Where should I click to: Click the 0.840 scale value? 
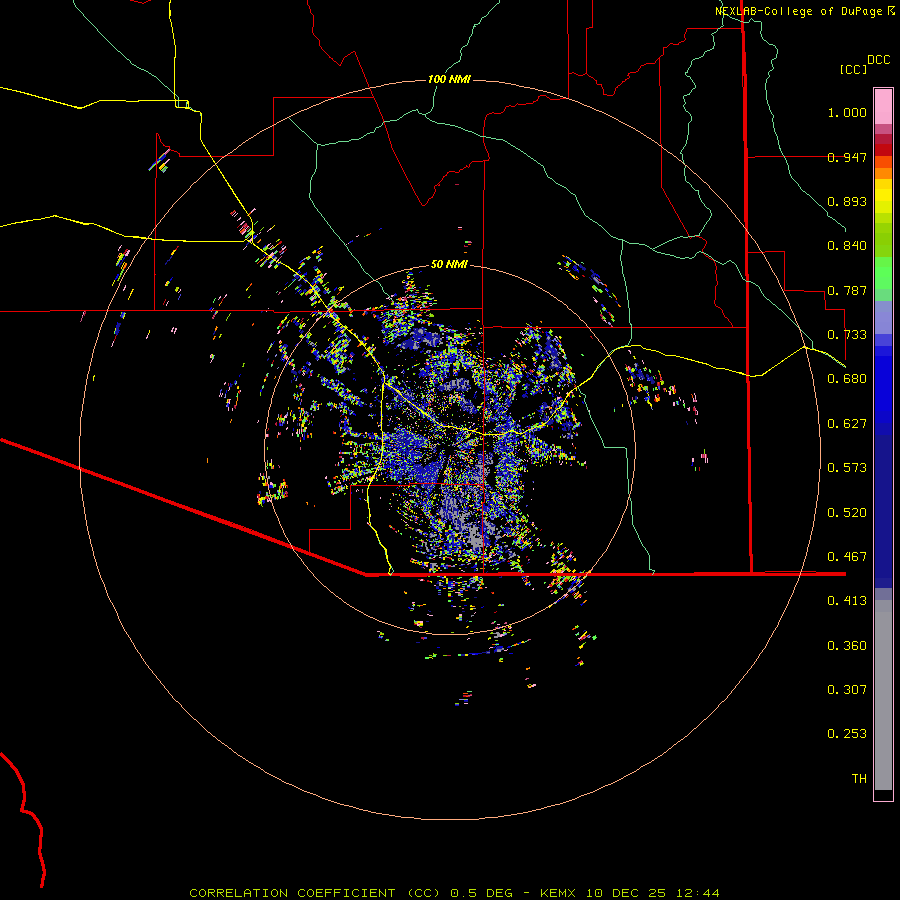(847, 246)
